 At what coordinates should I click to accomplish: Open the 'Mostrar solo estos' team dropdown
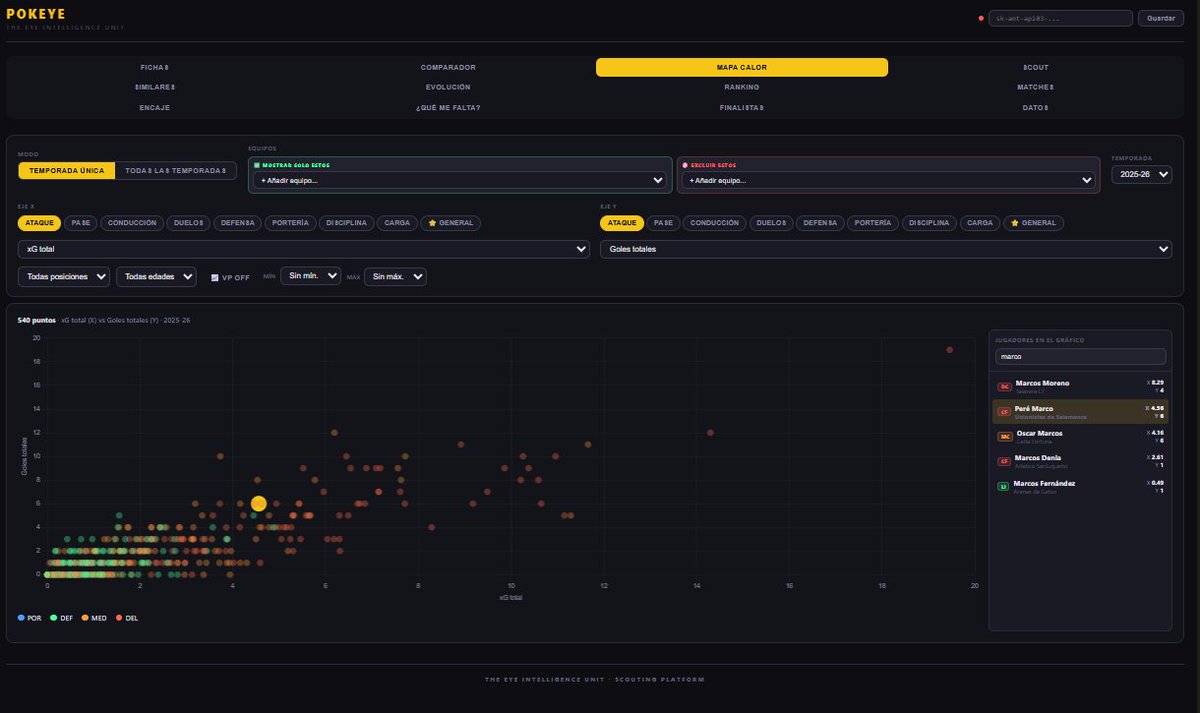tap(460, 180)
